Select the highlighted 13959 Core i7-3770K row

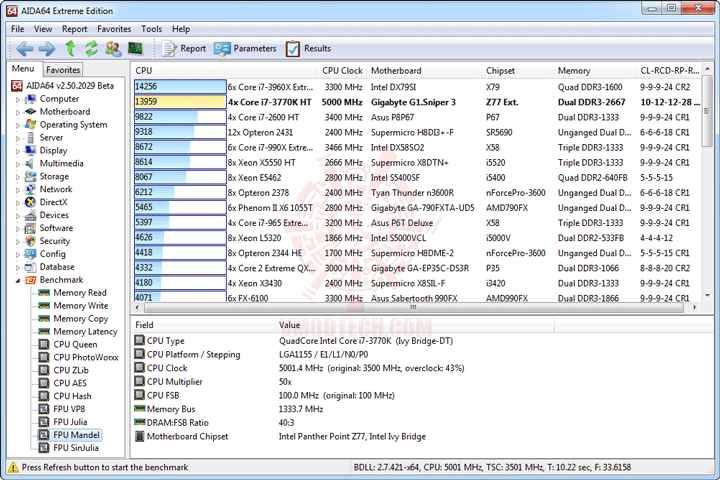(417, 102)
